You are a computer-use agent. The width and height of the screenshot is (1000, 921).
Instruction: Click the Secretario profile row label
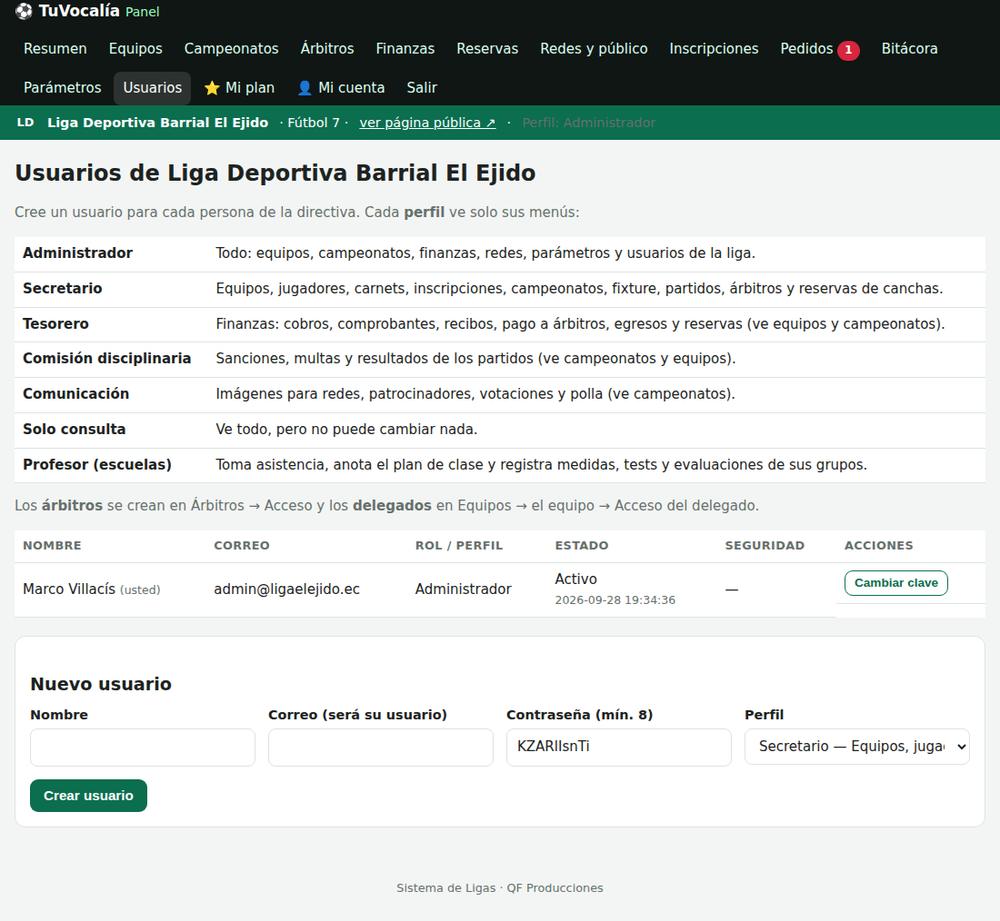point(62,288)
